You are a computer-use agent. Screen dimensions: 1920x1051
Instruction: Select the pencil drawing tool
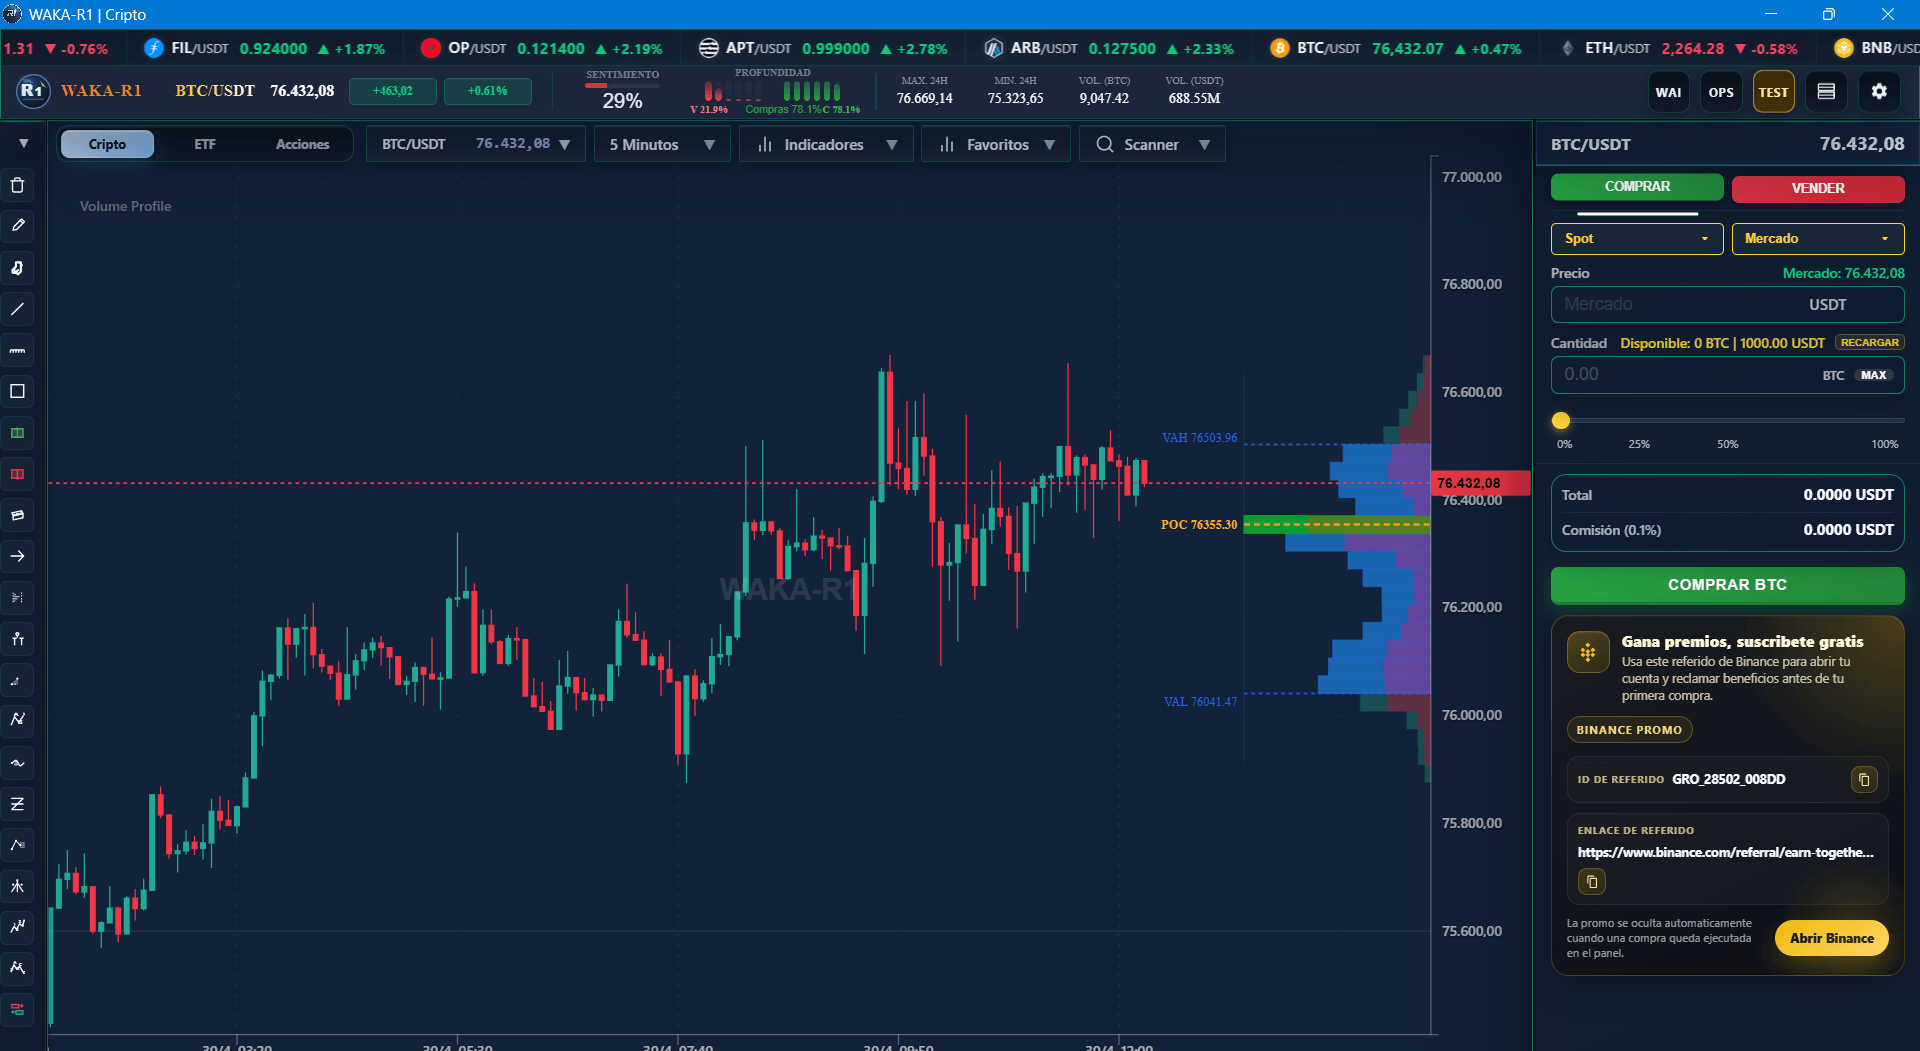click(17, 226)
